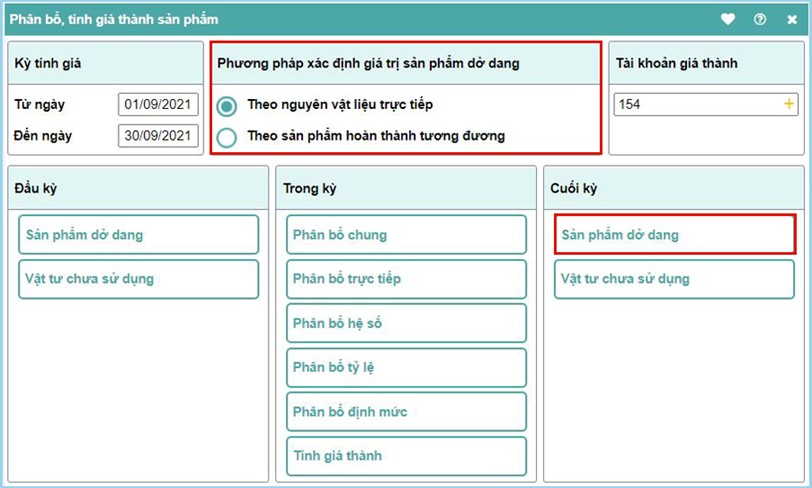Choose the 'Phân bổ tỷ lệ' button

(x=406, y=367)
